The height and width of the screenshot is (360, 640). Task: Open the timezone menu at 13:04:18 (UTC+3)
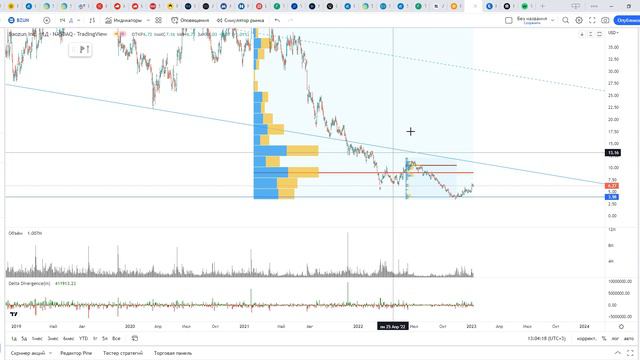pyautogui.click(x=547, y=338)
